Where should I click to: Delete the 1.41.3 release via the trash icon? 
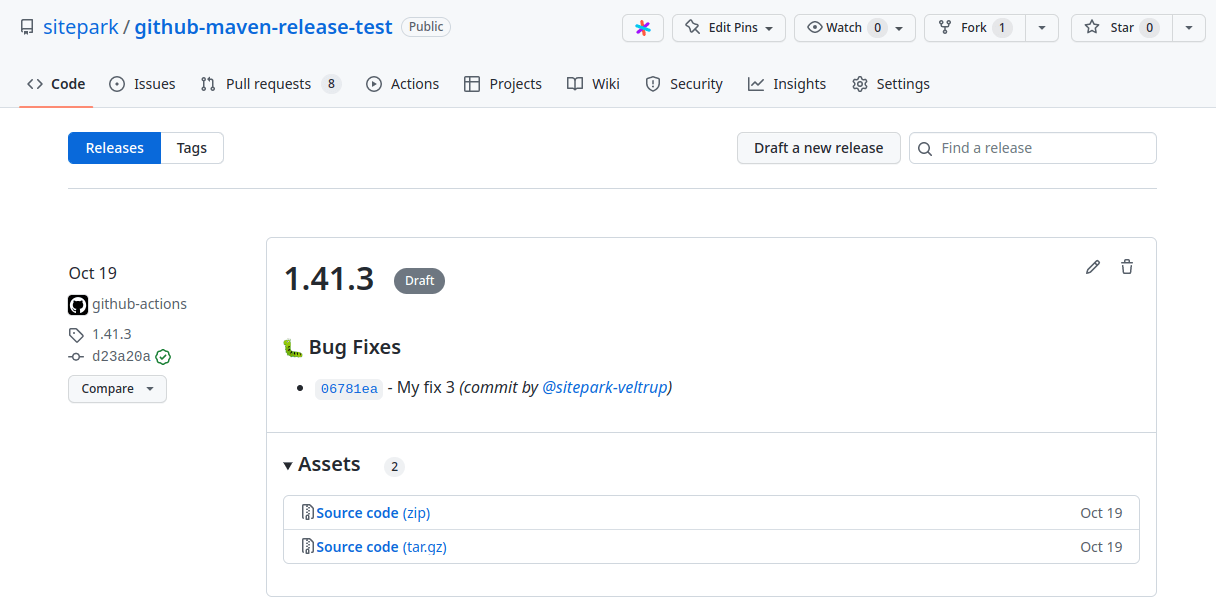(1127, 267)
